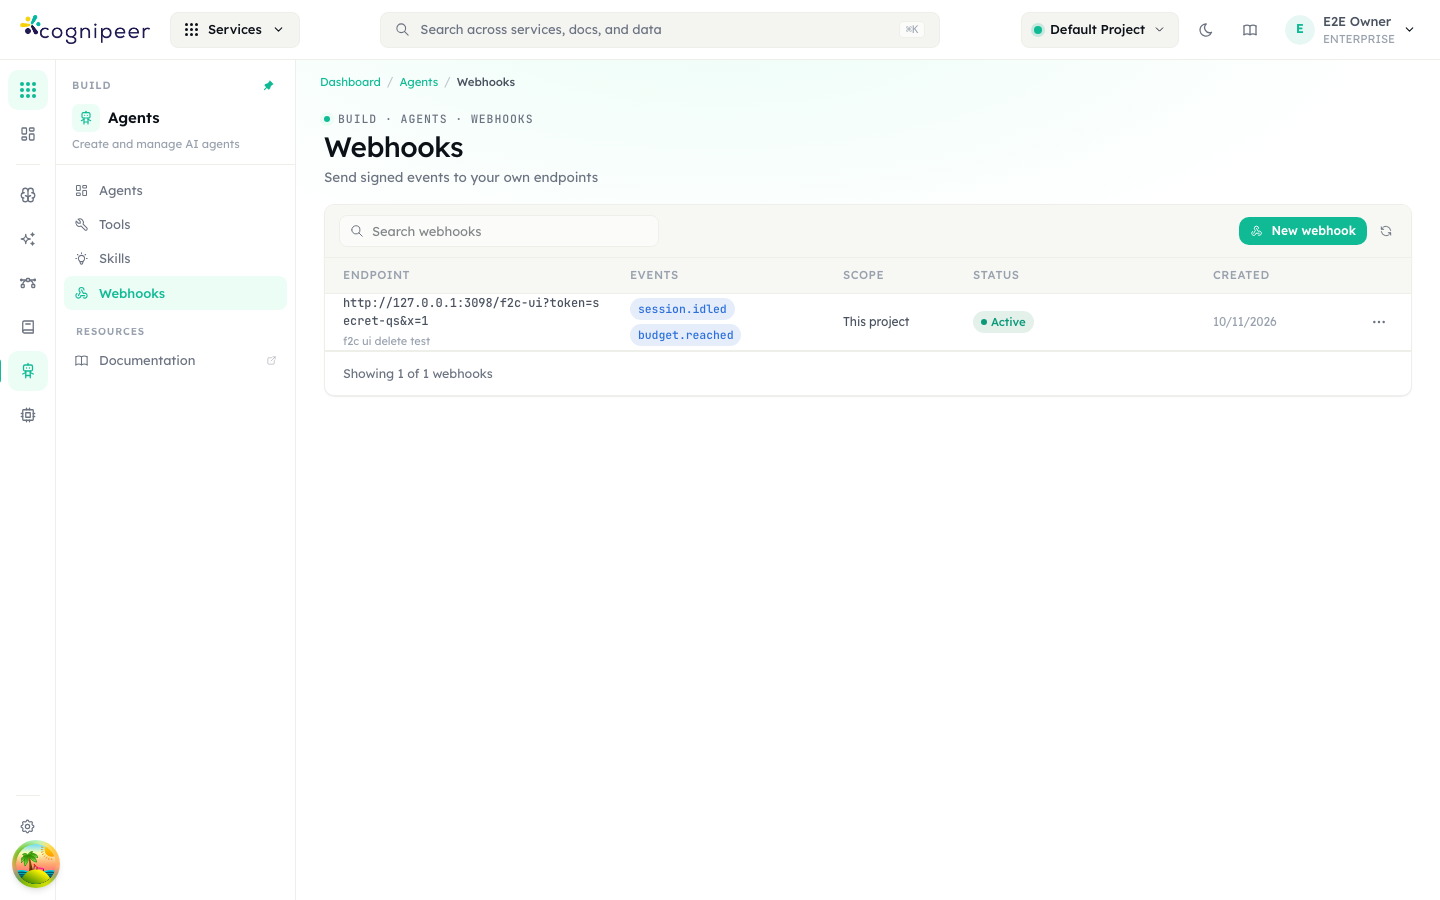Click the dashboard tiles icon in left rail
1440x900 pixels.
coord(28,134)
